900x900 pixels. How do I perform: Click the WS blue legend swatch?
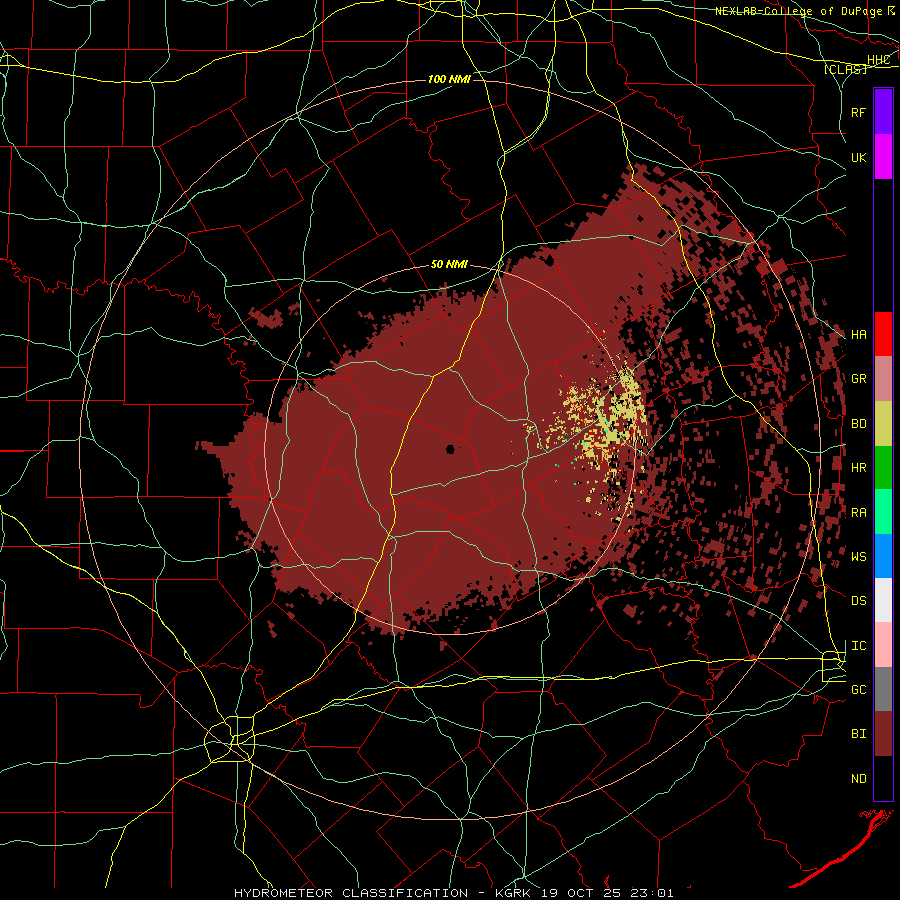click(883, 556)
